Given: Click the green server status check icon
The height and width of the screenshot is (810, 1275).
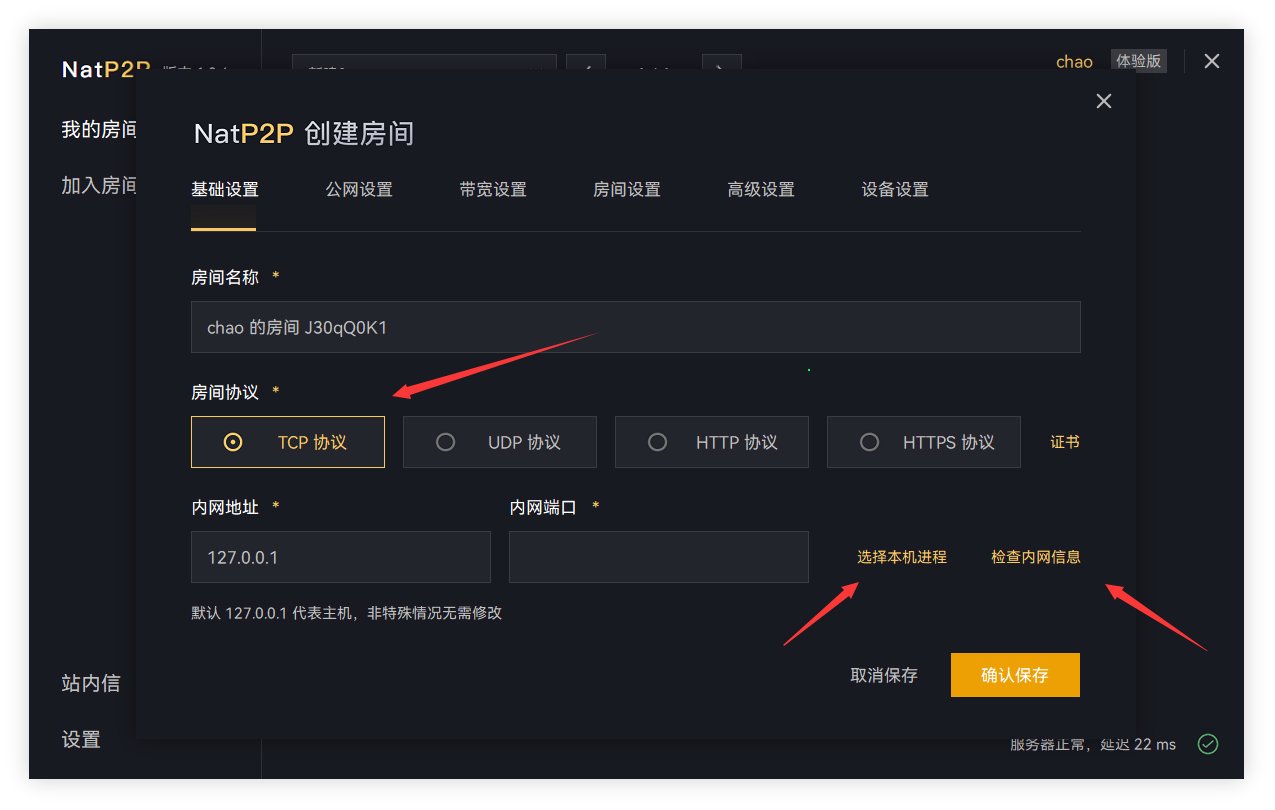Looking at the screenshot, I should [1208, 744].
